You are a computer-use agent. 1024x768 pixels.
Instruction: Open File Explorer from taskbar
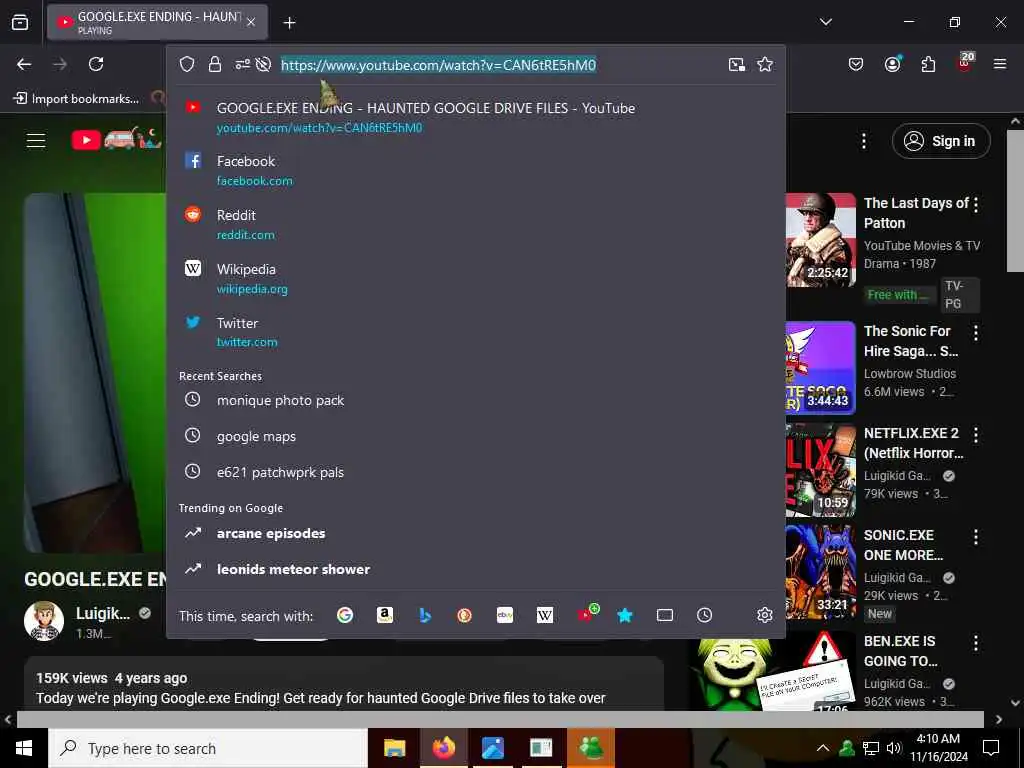click(394, 748)
